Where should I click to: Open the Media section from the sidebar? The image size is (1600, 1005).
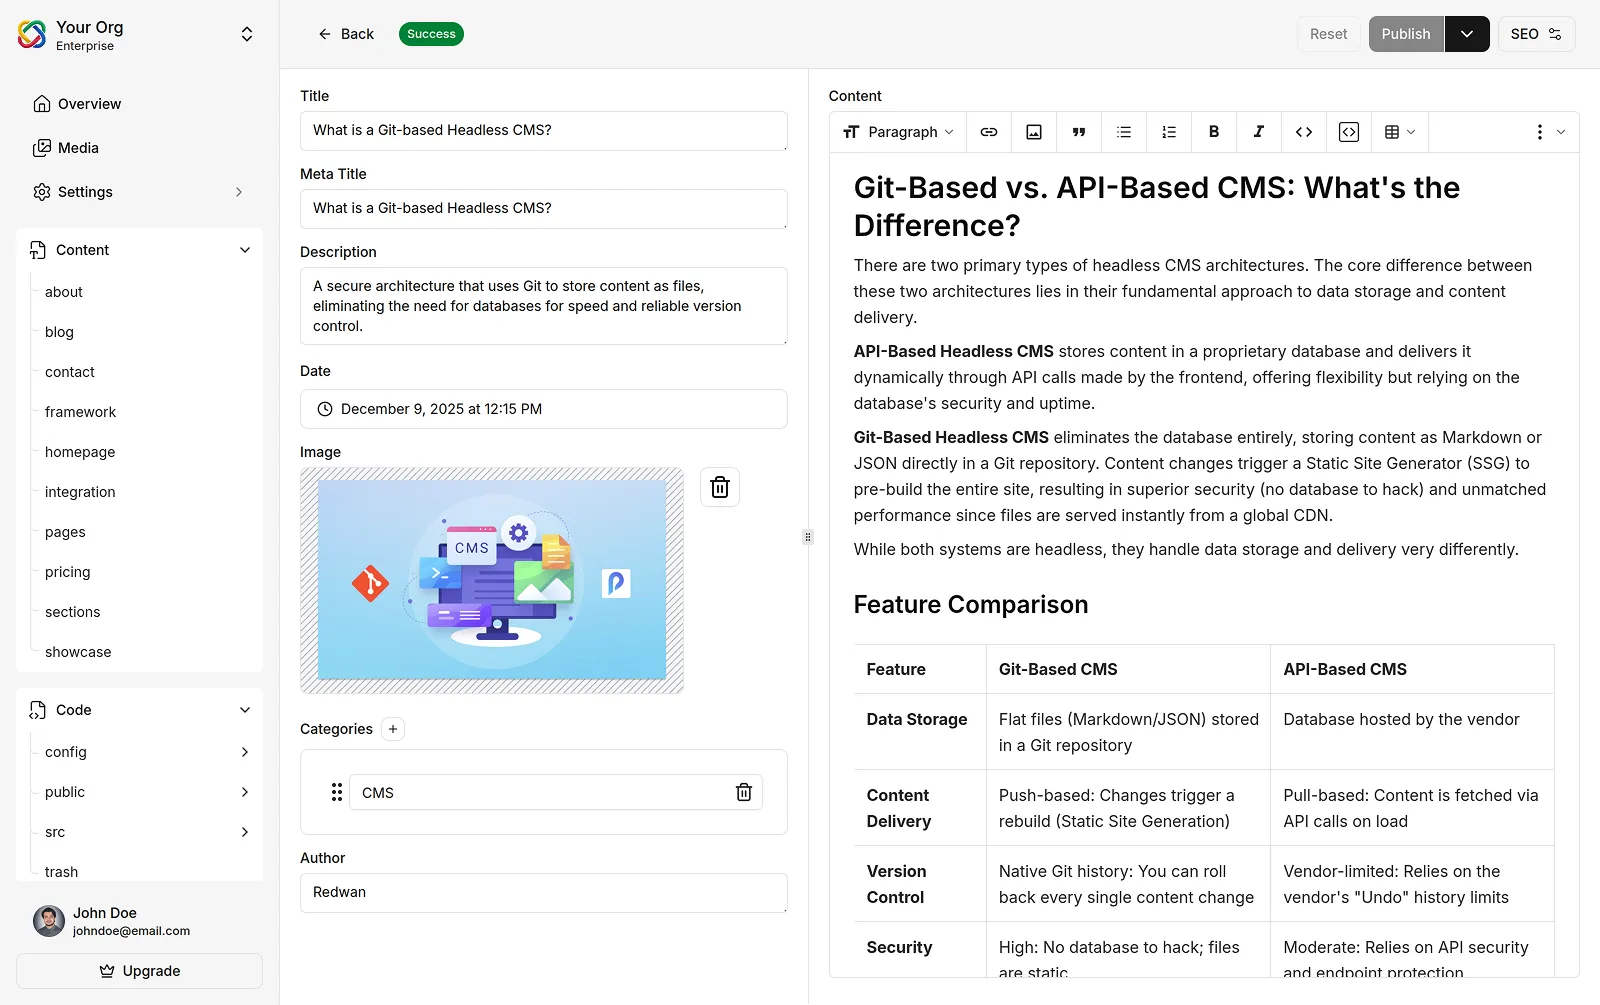coord(78,147)
